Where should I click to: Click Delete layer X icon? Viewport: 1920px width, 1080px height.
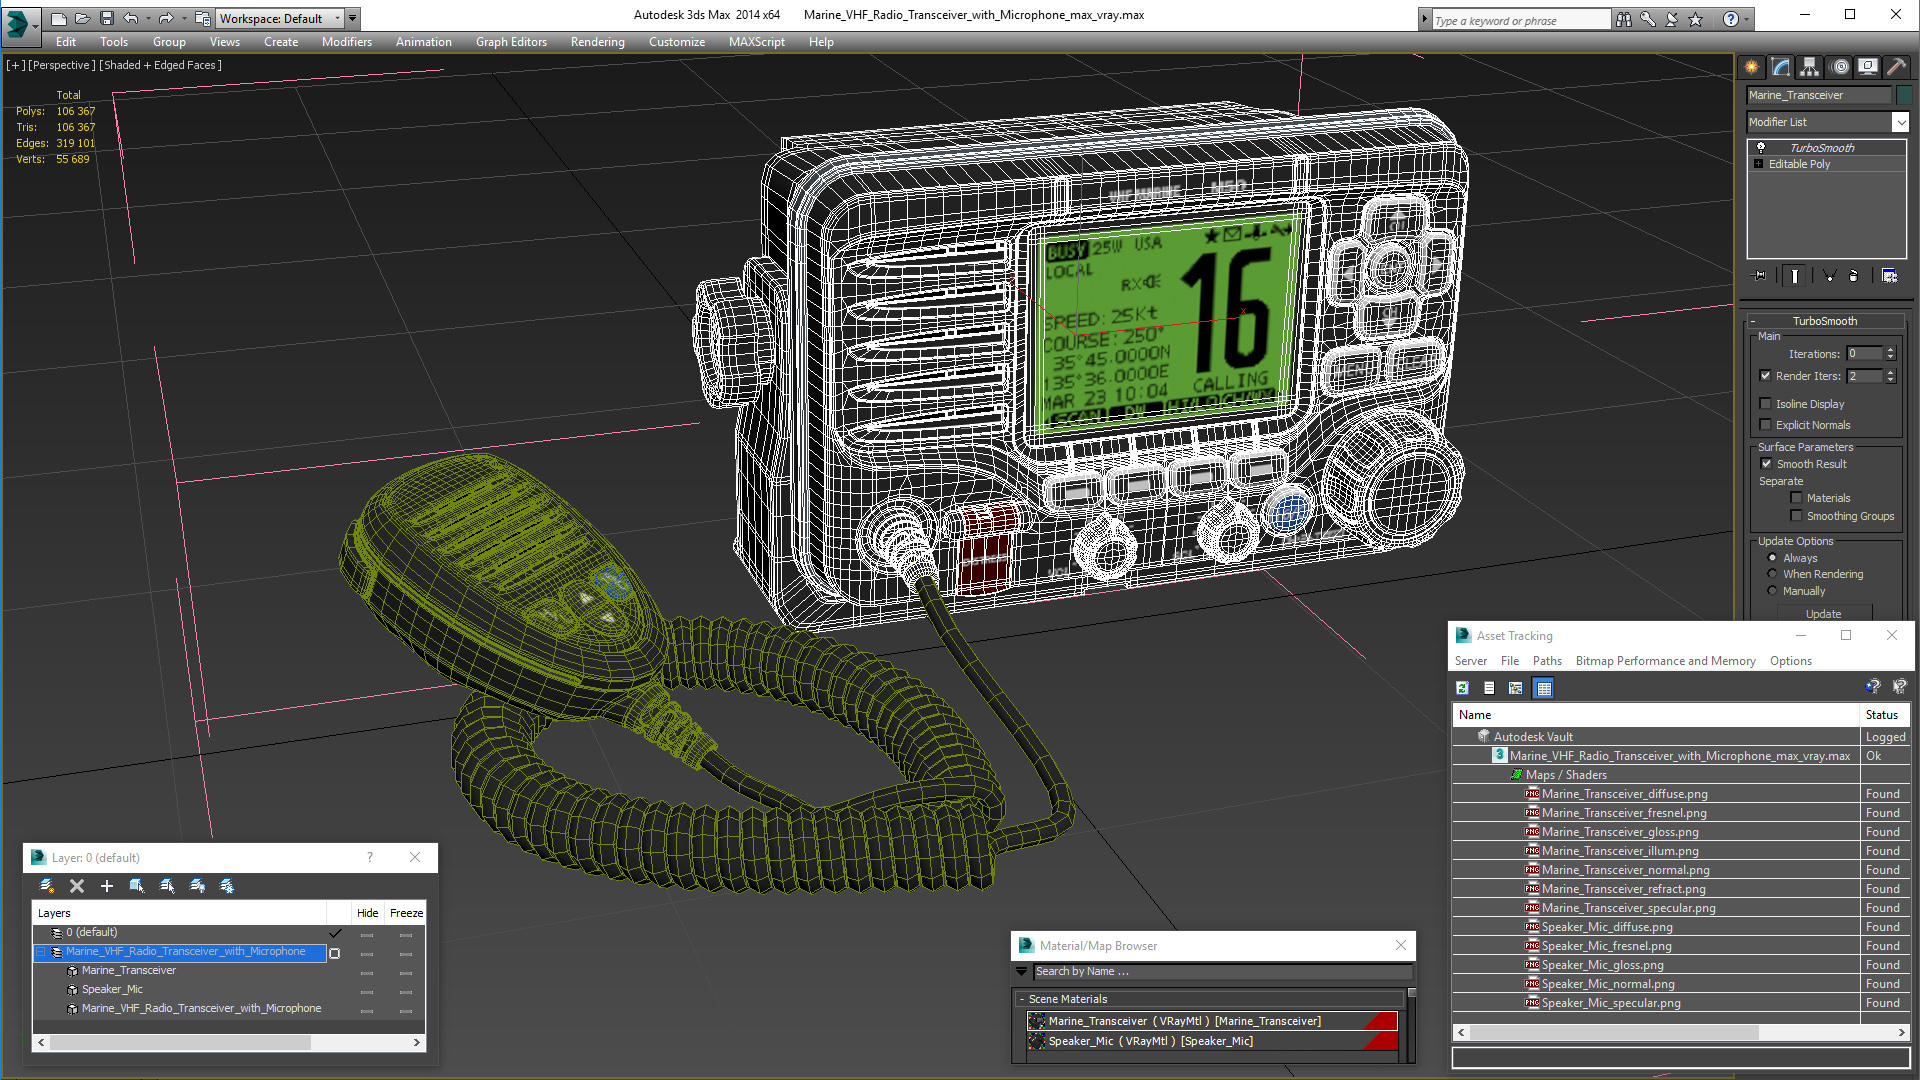pos(77,886)
